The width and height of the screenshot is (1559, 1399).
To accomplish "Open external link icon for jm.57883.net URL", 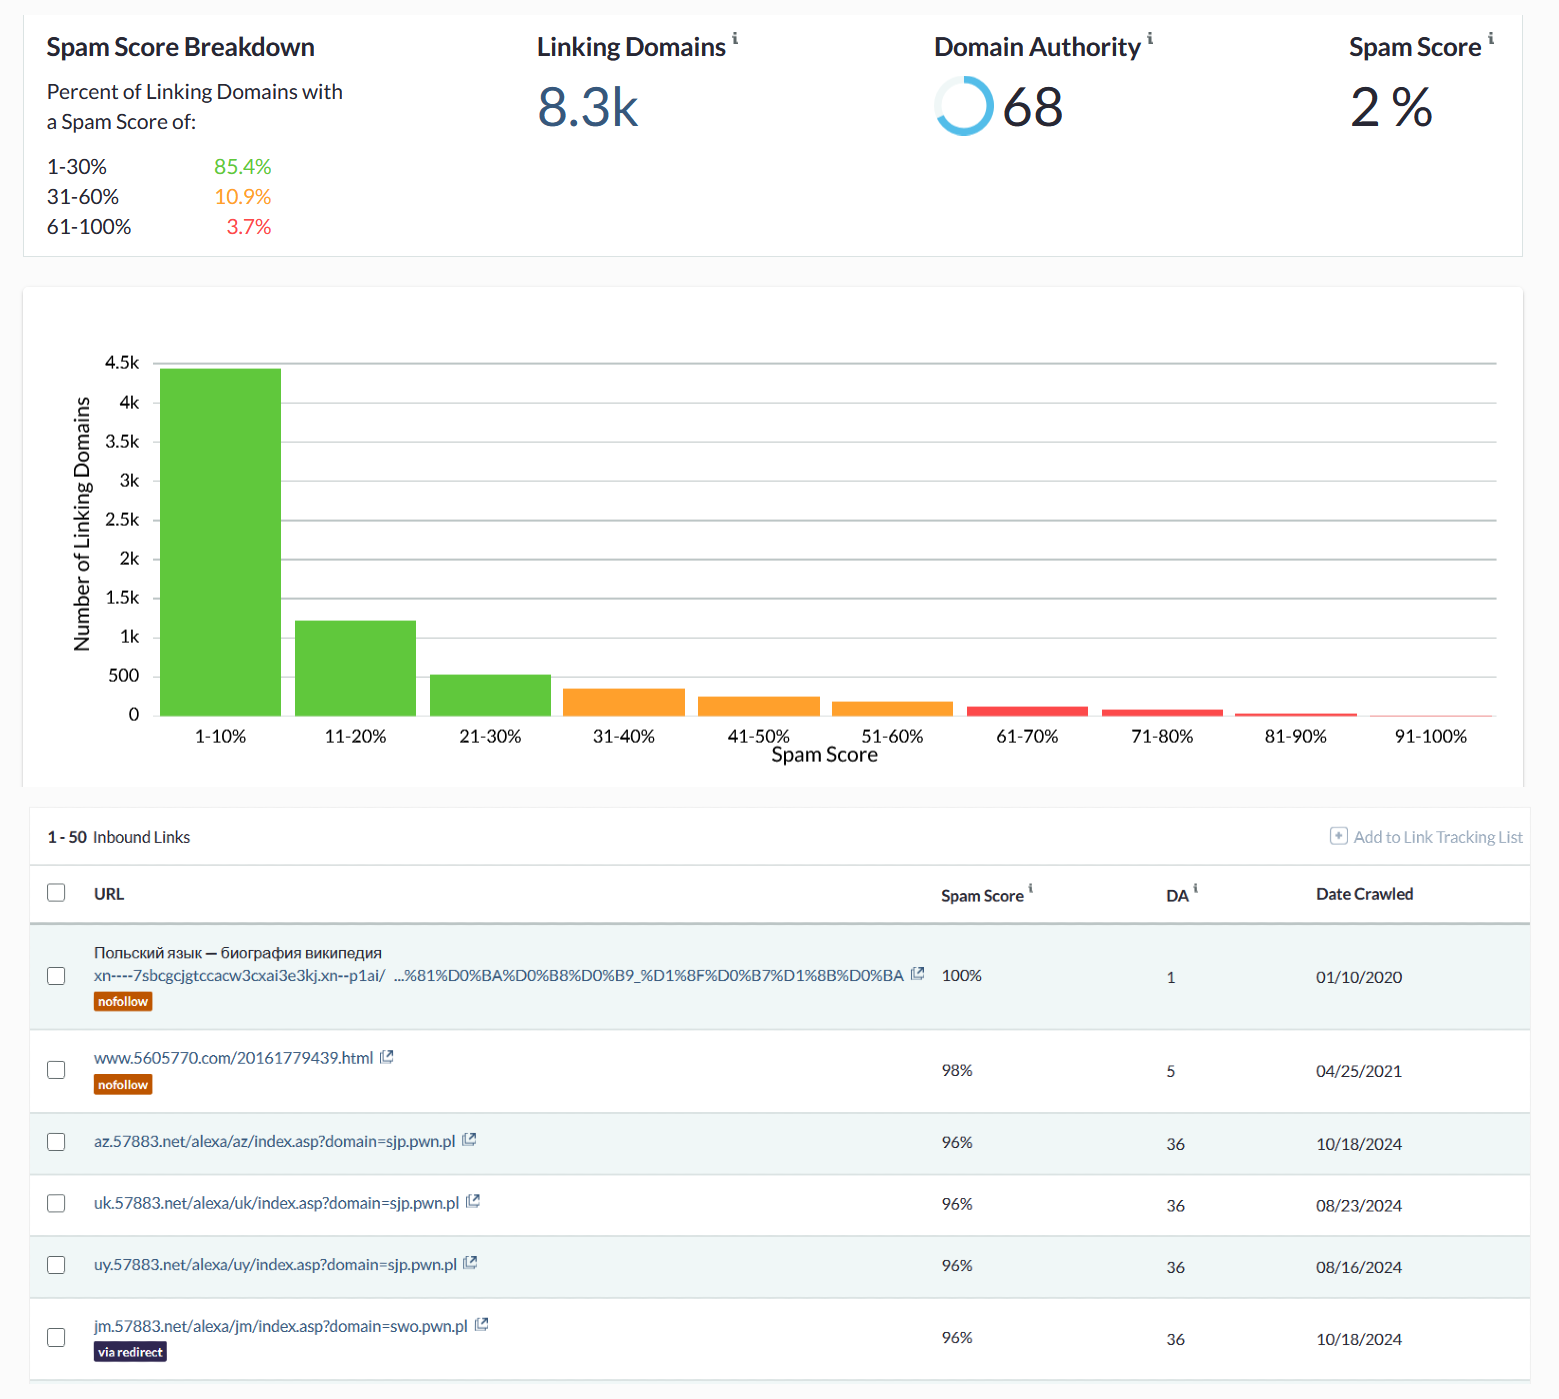I will tap(481, 1325).
